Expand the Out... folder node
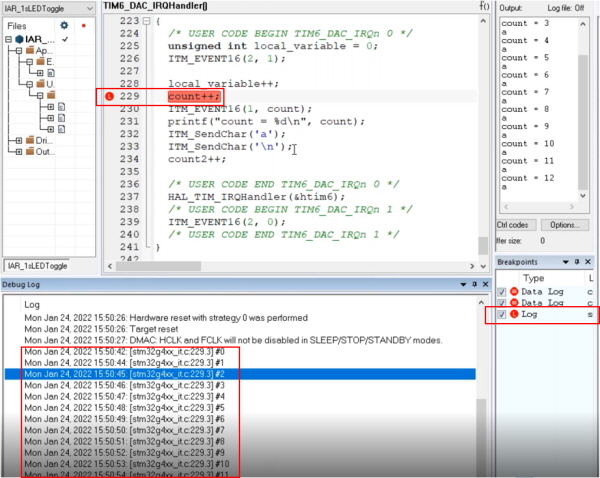 point(19,152)
